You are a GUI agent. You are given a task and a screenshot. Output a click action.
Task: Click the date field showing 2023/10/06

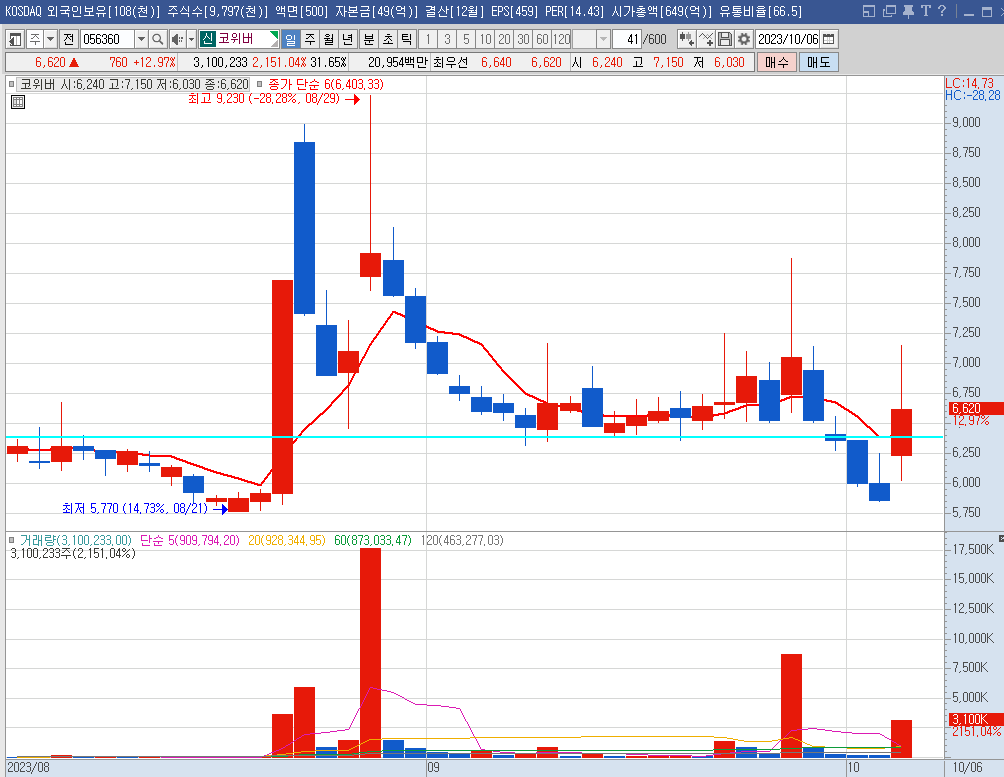coord(788,39)
